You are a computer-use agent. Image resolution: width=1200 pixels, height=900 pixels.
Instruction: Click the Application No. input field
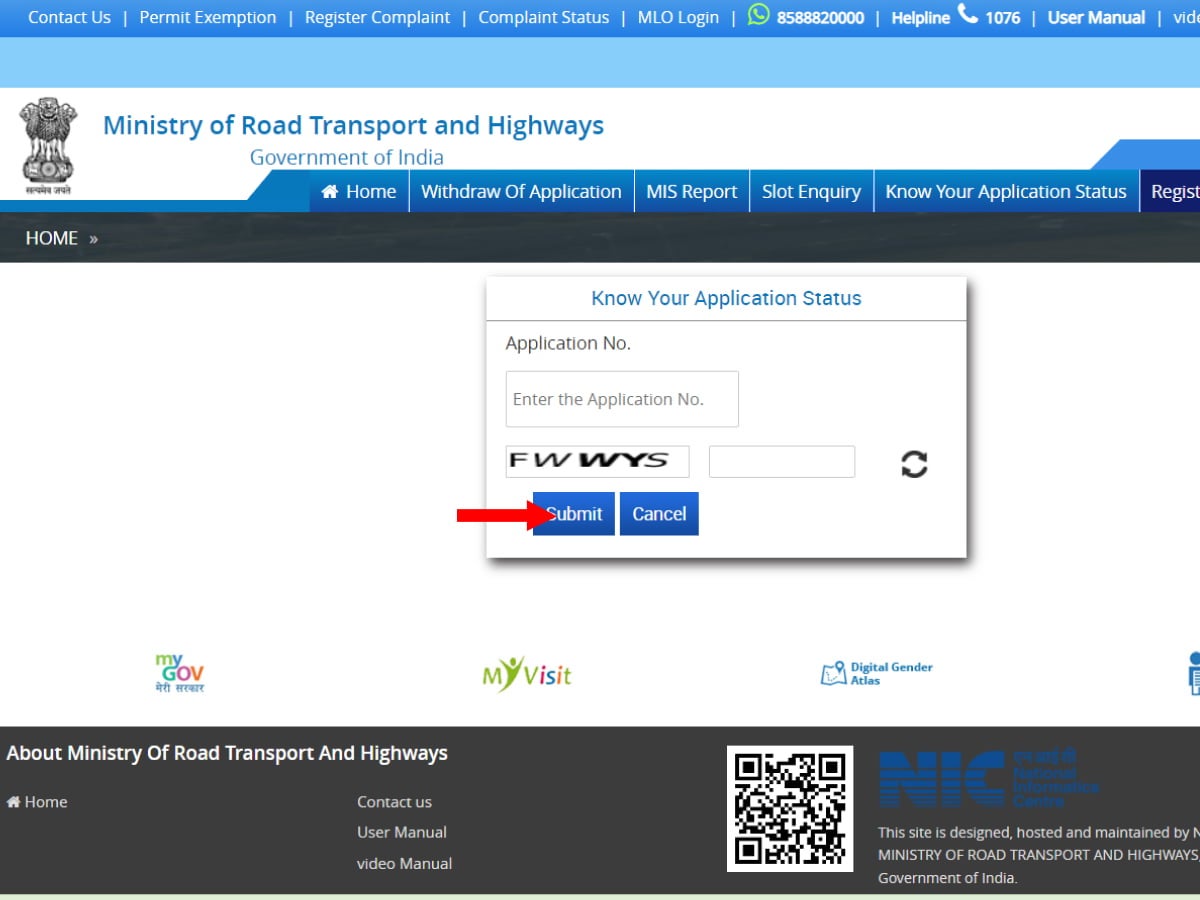(621, 398)
